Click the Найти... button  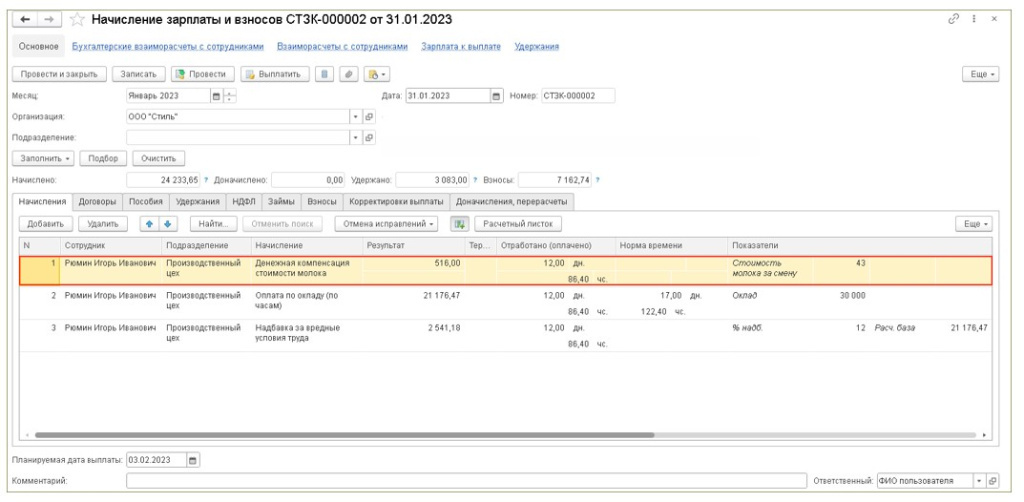click(x=213, y=224)
